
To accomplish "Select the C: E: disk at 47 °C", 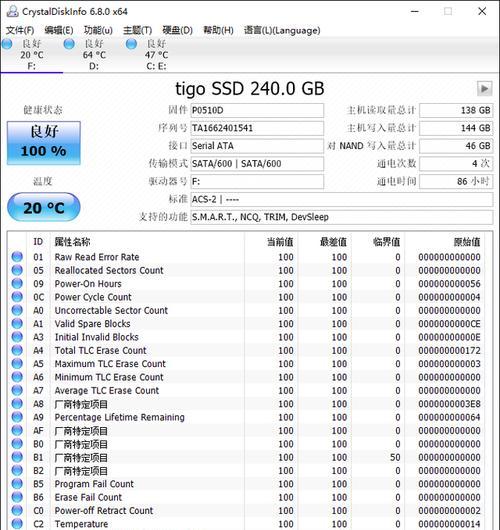I will [x=156, y=54].
